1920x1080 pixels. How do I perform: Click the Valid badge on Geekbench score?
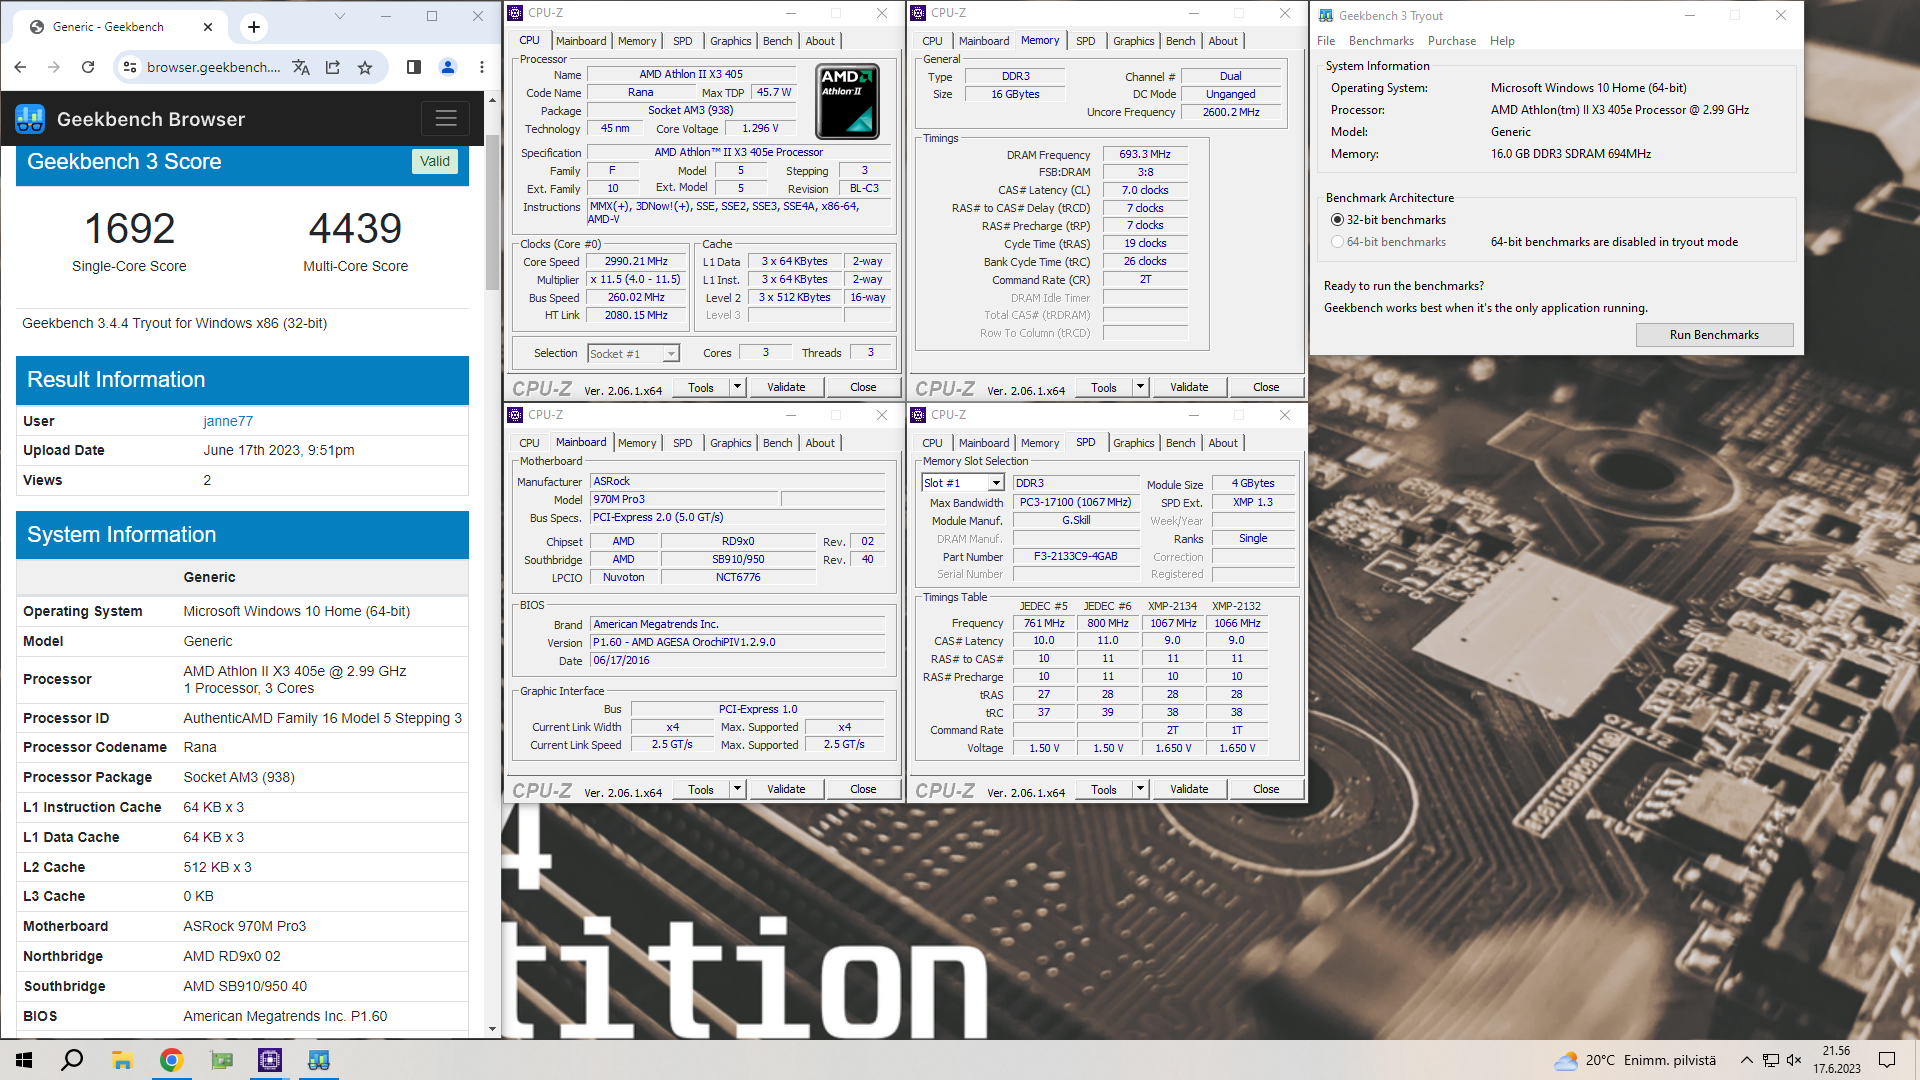coord(435,161)
